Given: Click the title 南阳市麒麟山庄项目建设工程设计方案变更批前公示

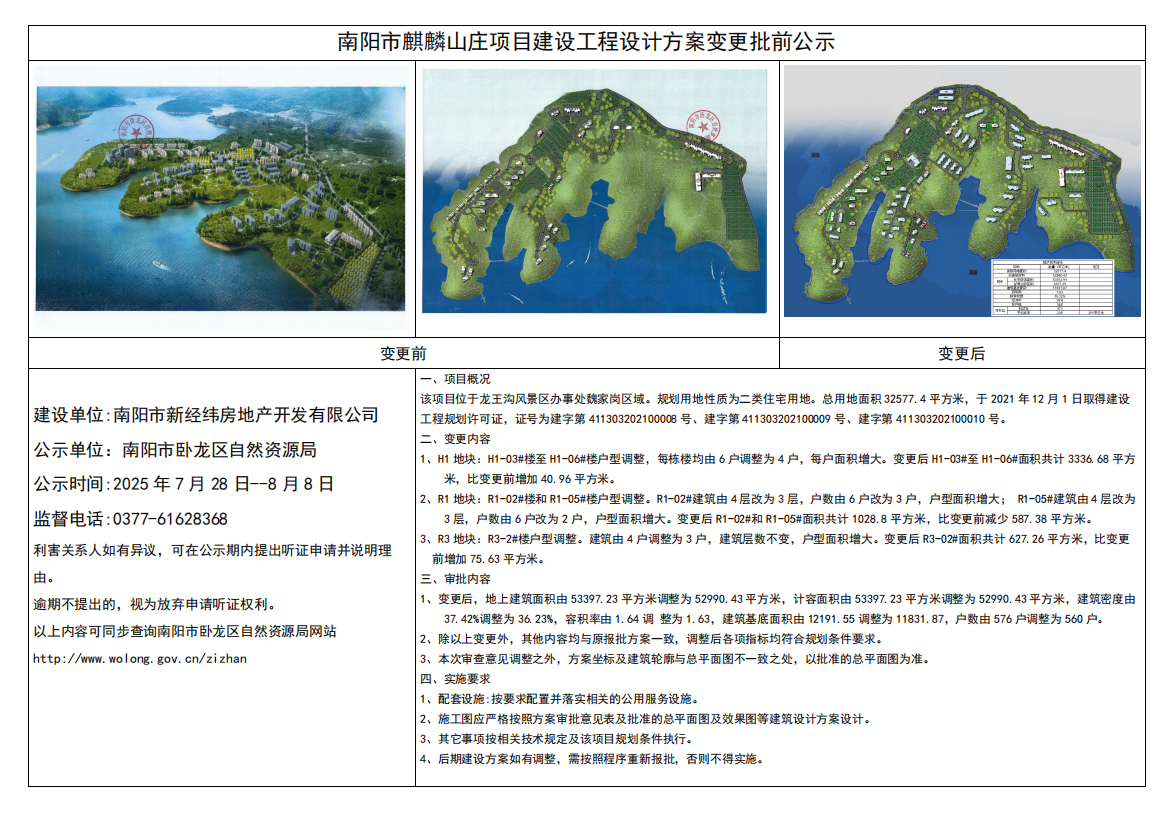Looking at the screenshot, I should 586,42.
